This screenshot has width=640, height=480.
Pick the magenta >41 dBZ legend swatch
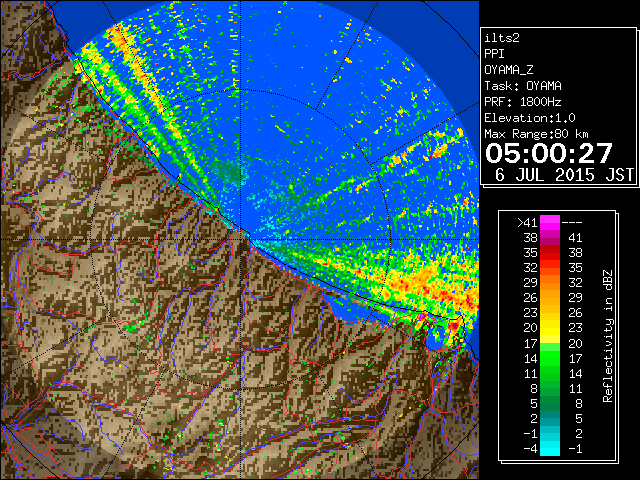click(x=550, y=222)
